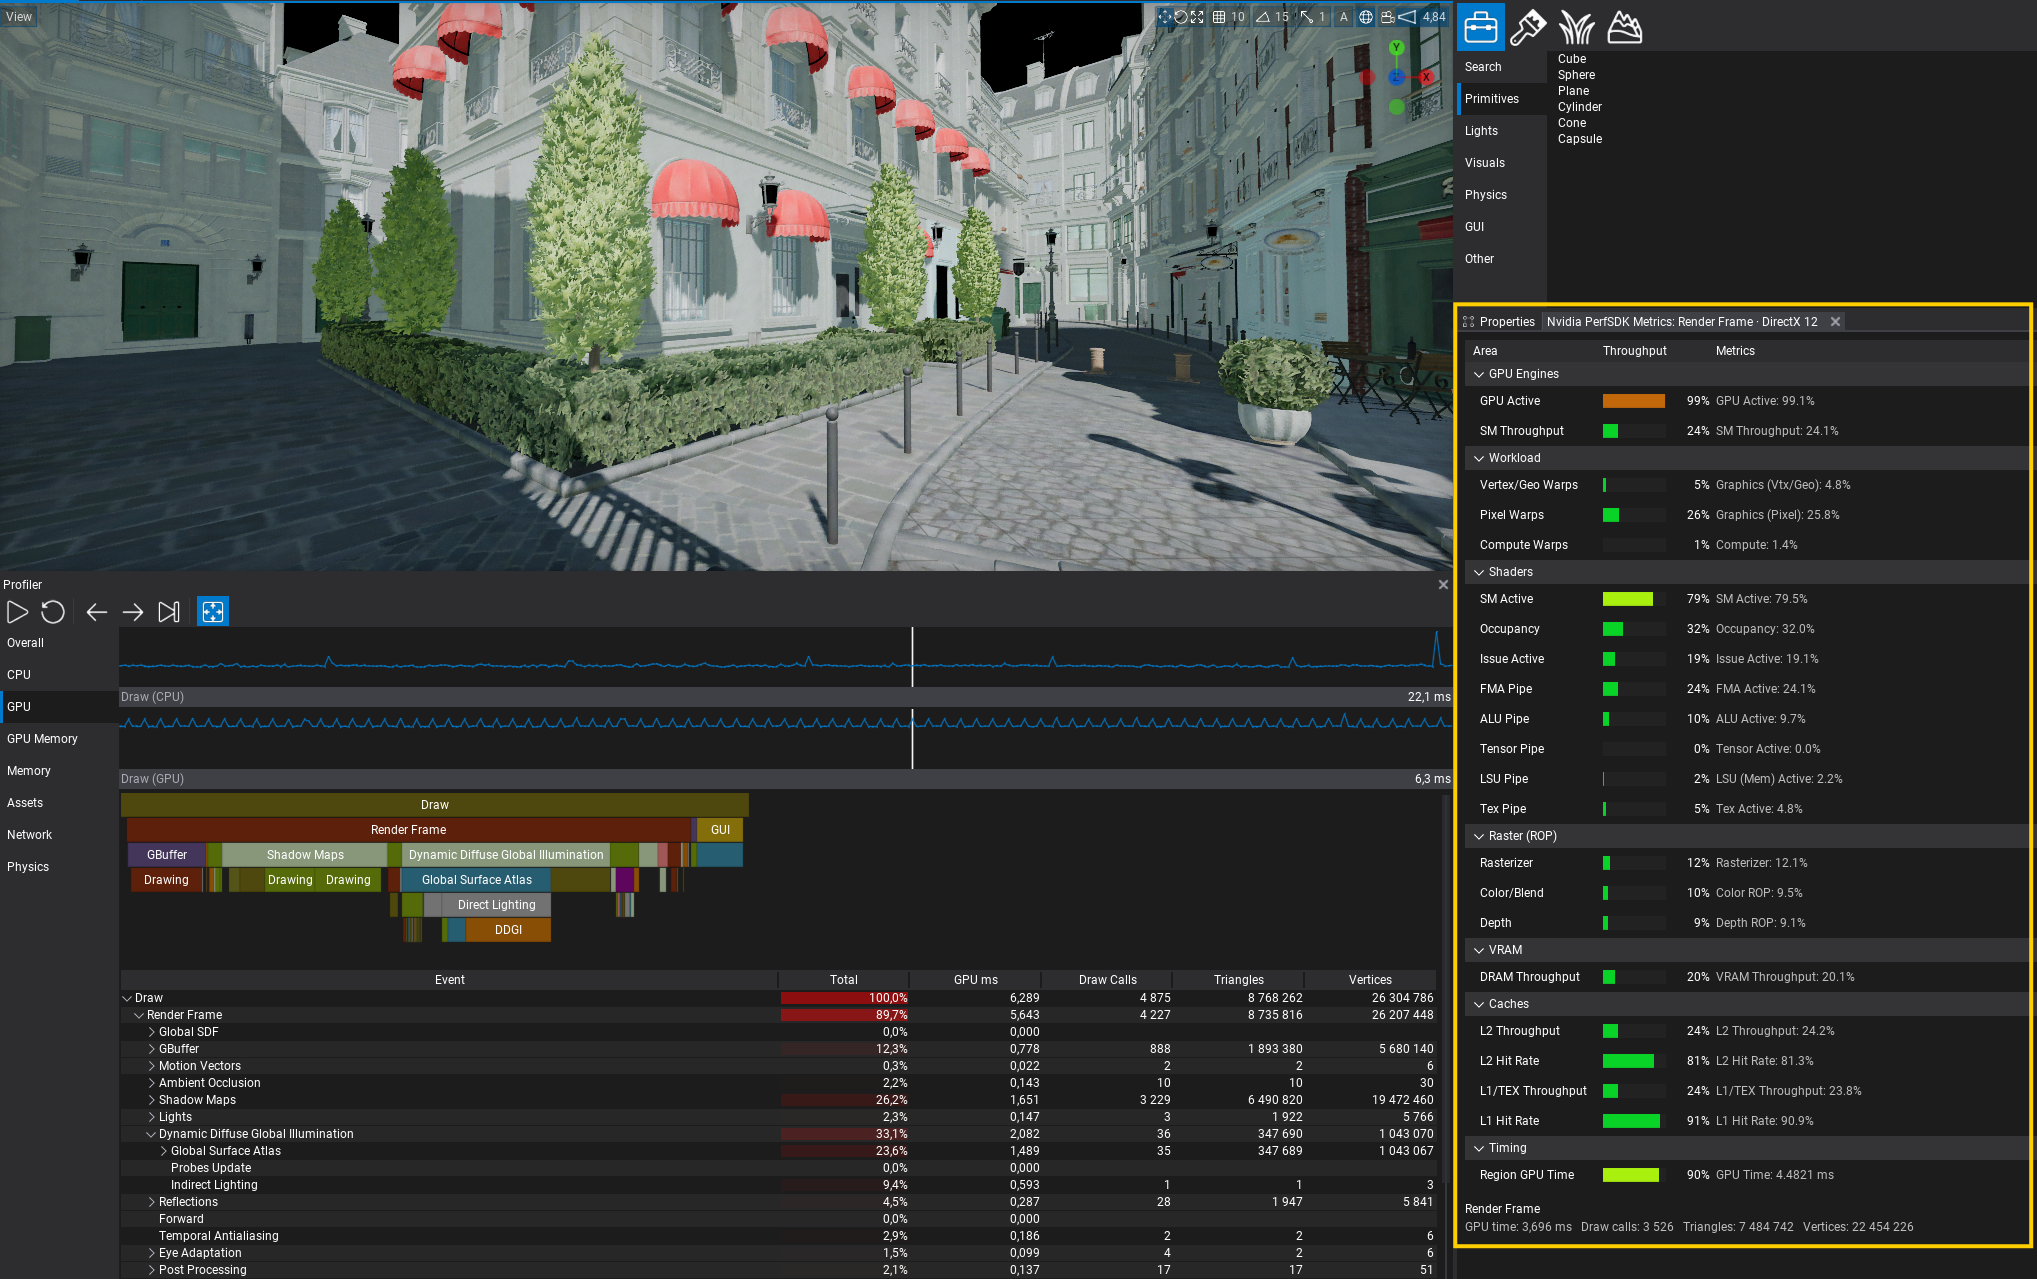The width and height of the screenshot is (2037, 1279).
Task: Open the Properties tab
Action: 1498,322
